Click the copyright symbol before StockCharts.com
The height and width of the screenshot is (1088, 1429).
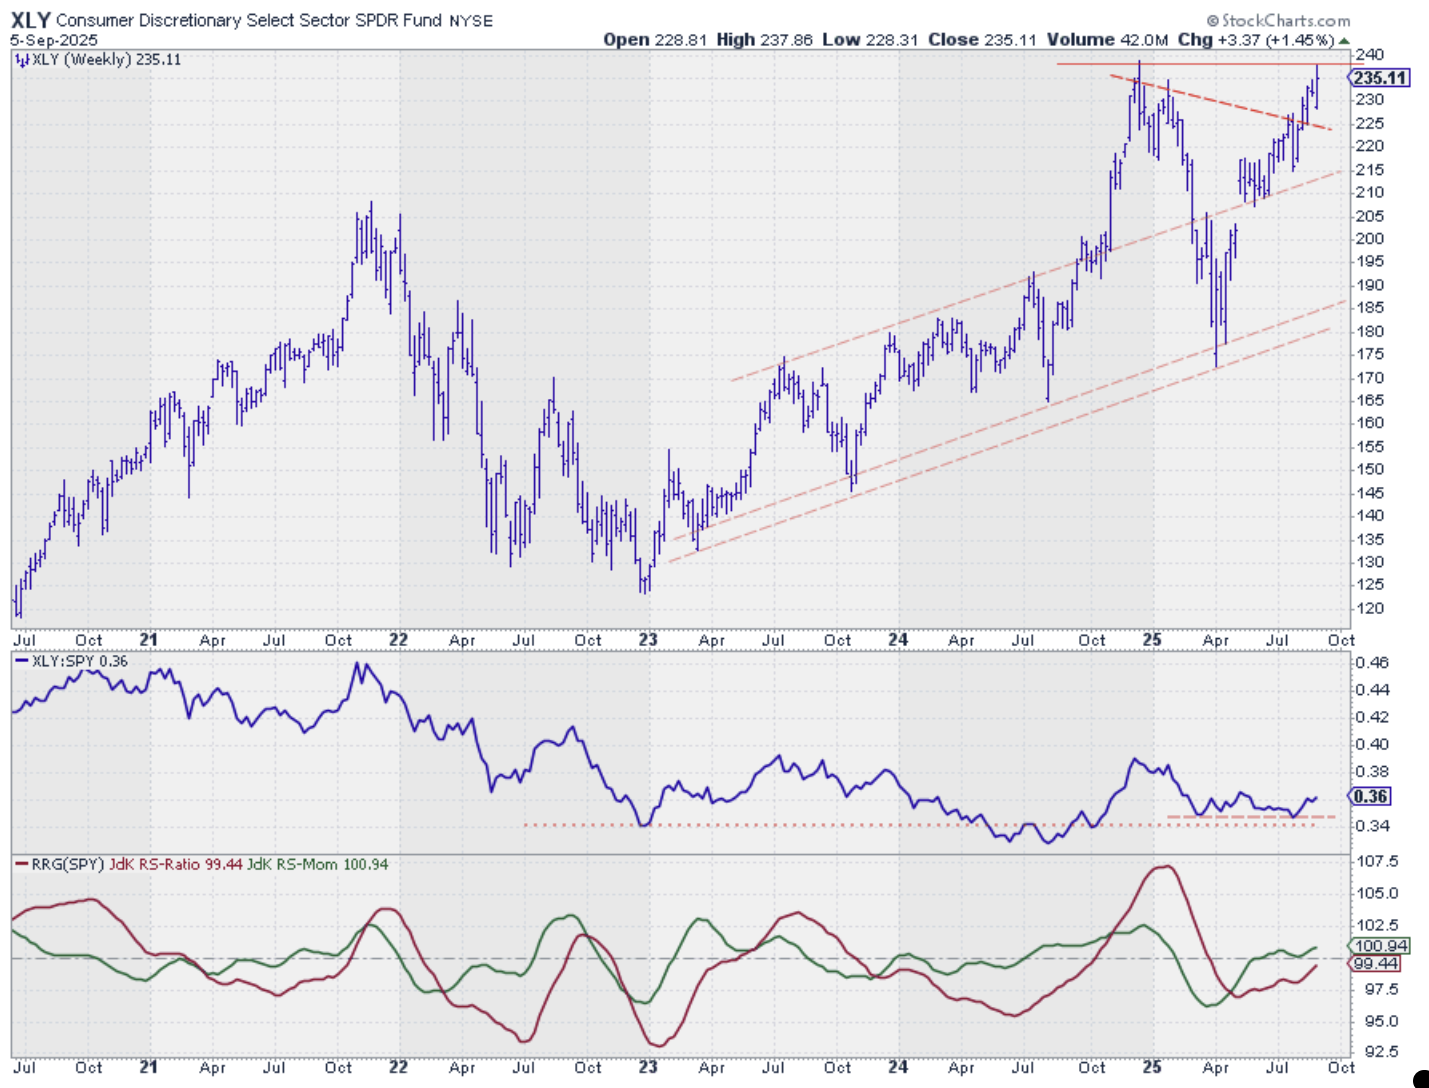[x=1212, y=21]
